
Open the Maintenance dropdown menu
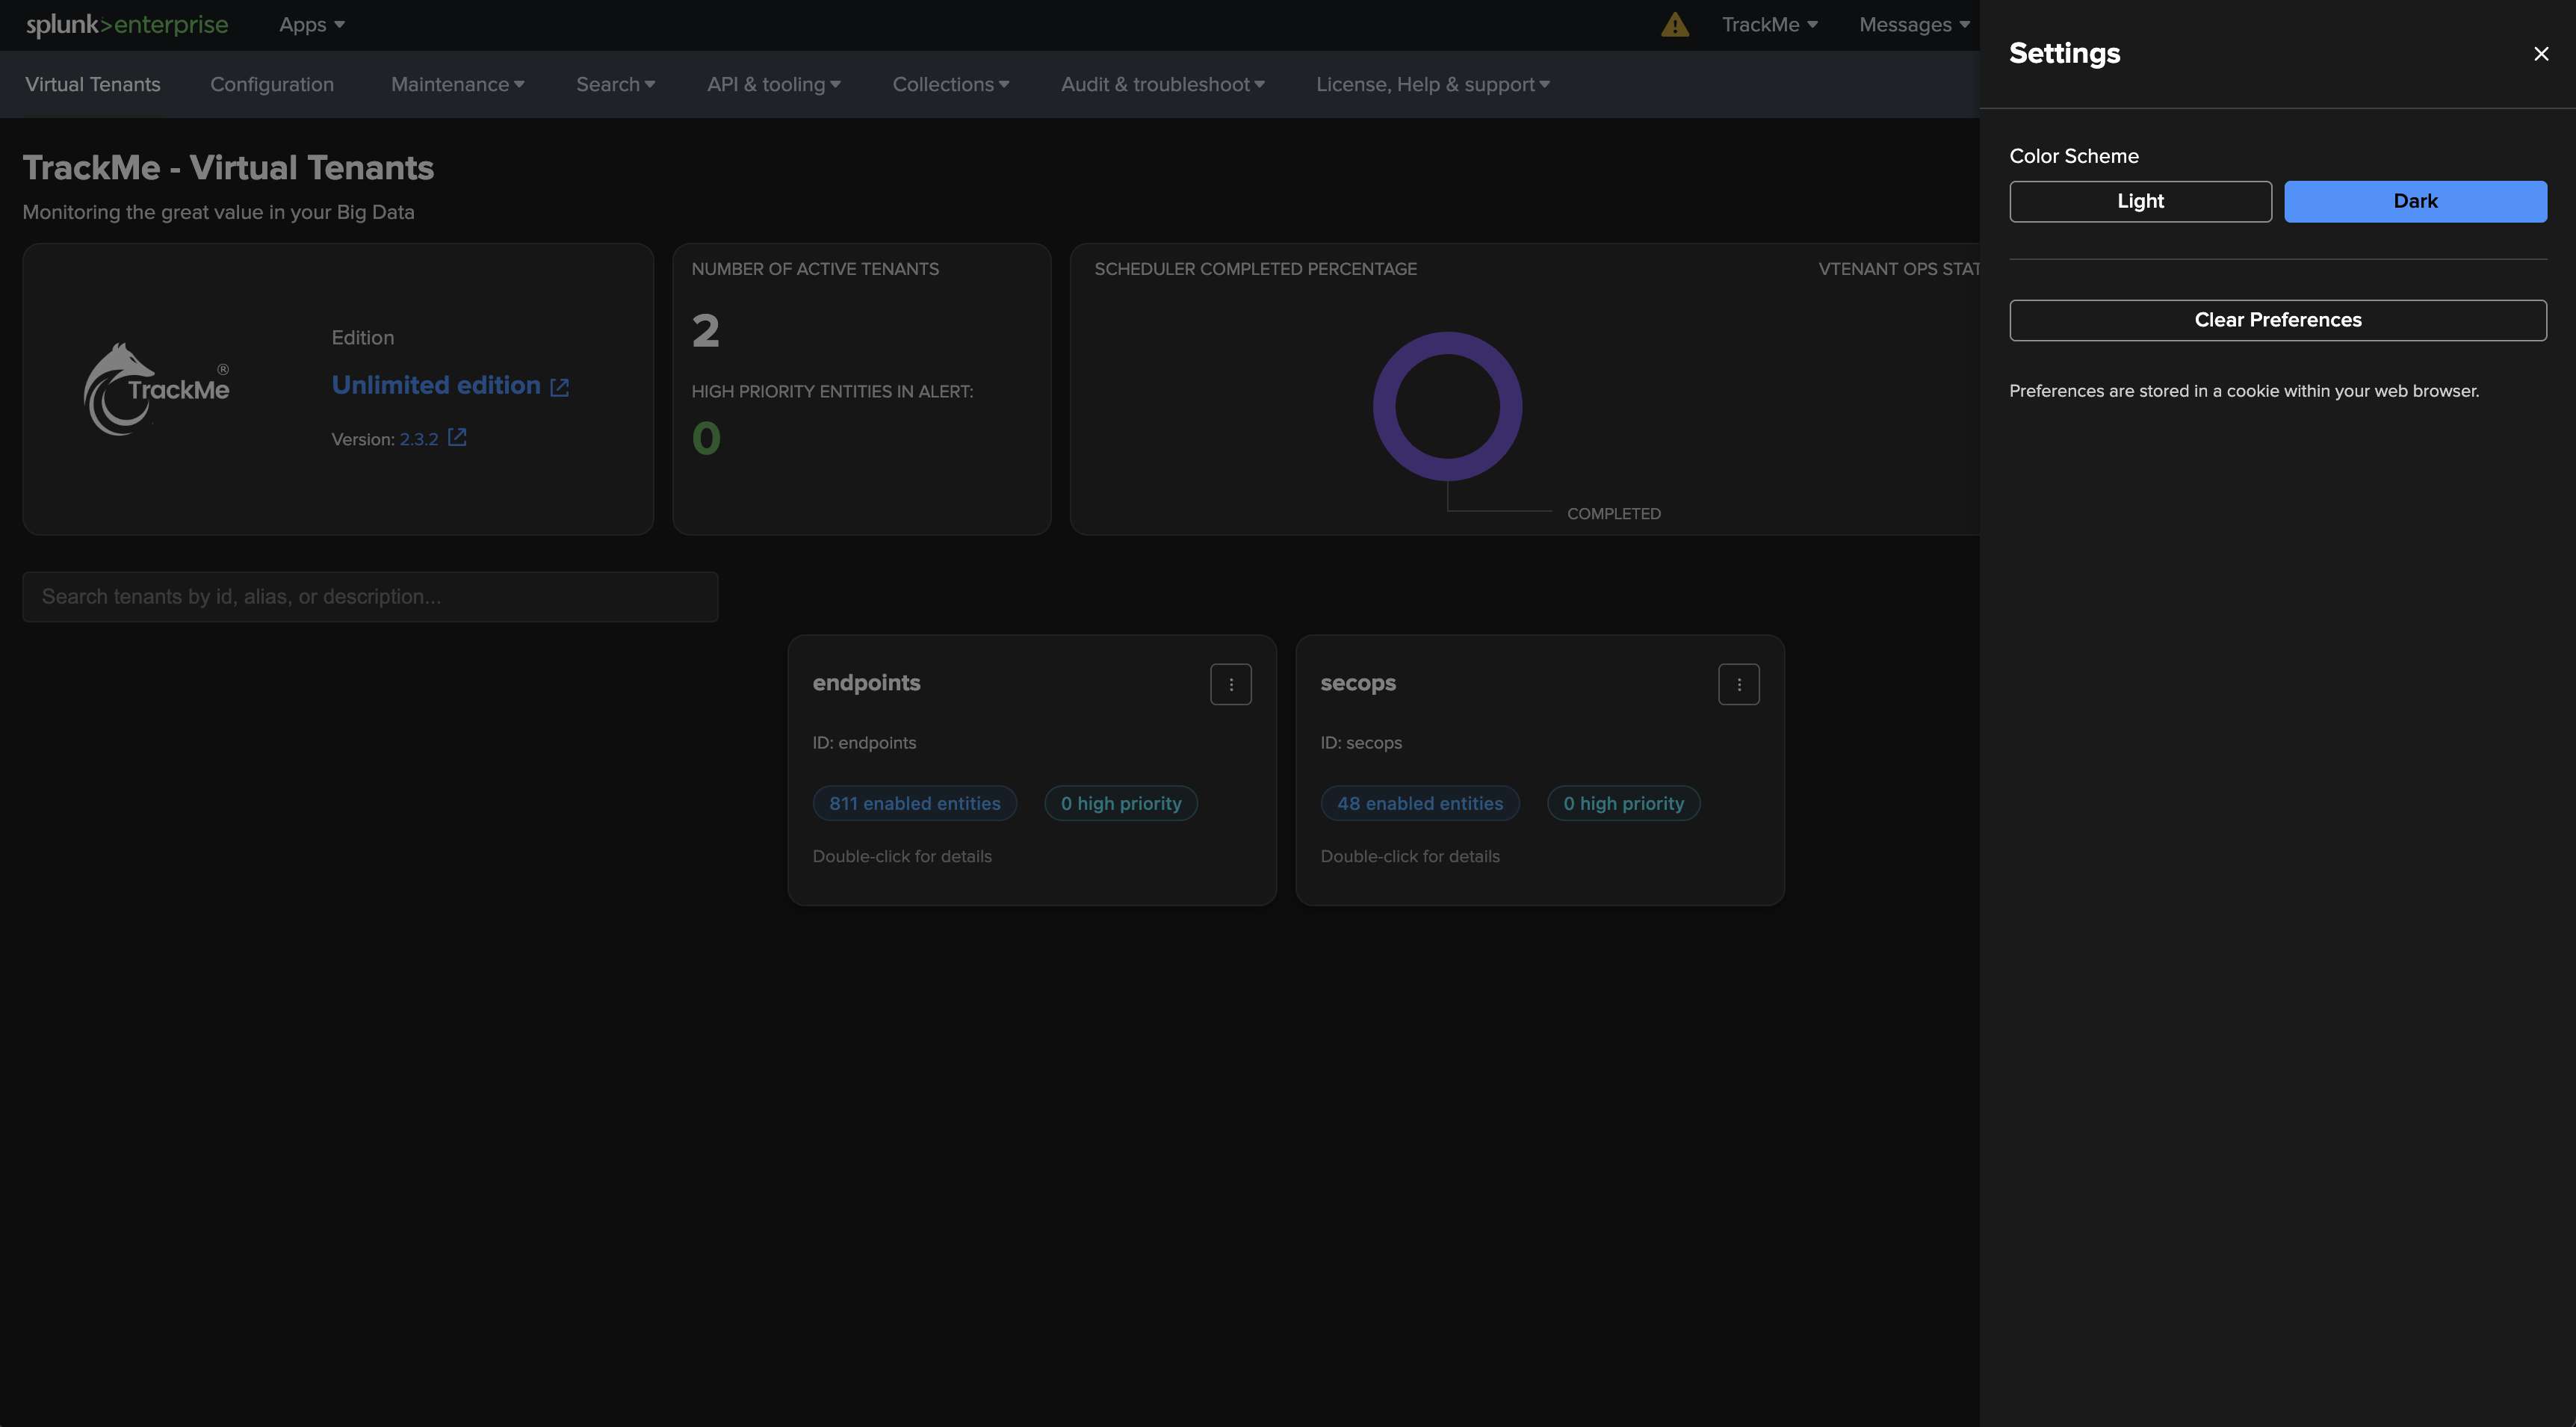point(457,85)
